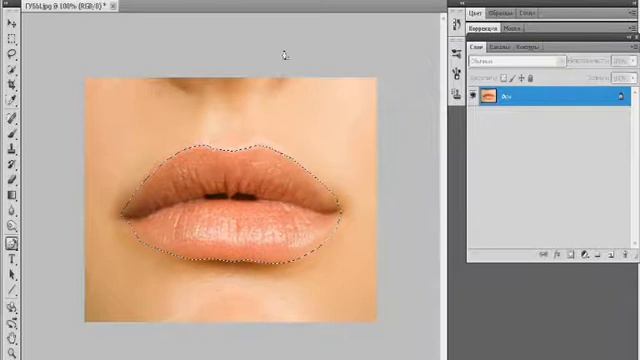The height and width of the screenshot is (360, 640).
Task: Select the Dodge tool
Action: (x=11, y=226)
